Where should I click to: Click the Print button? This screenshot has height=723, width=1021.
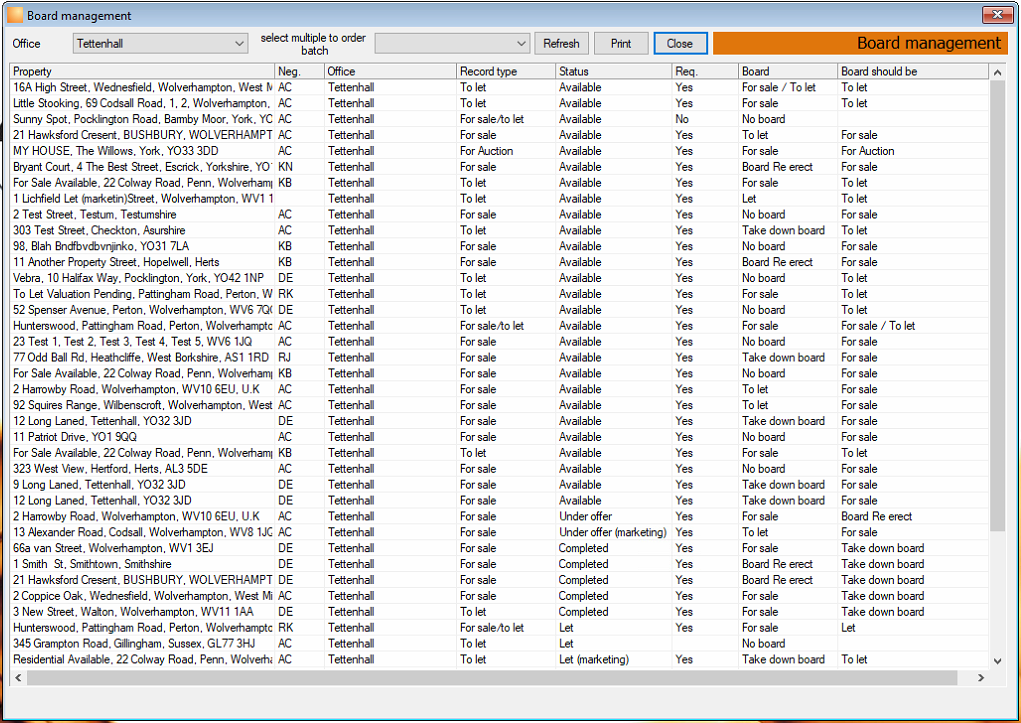[621, 44]
